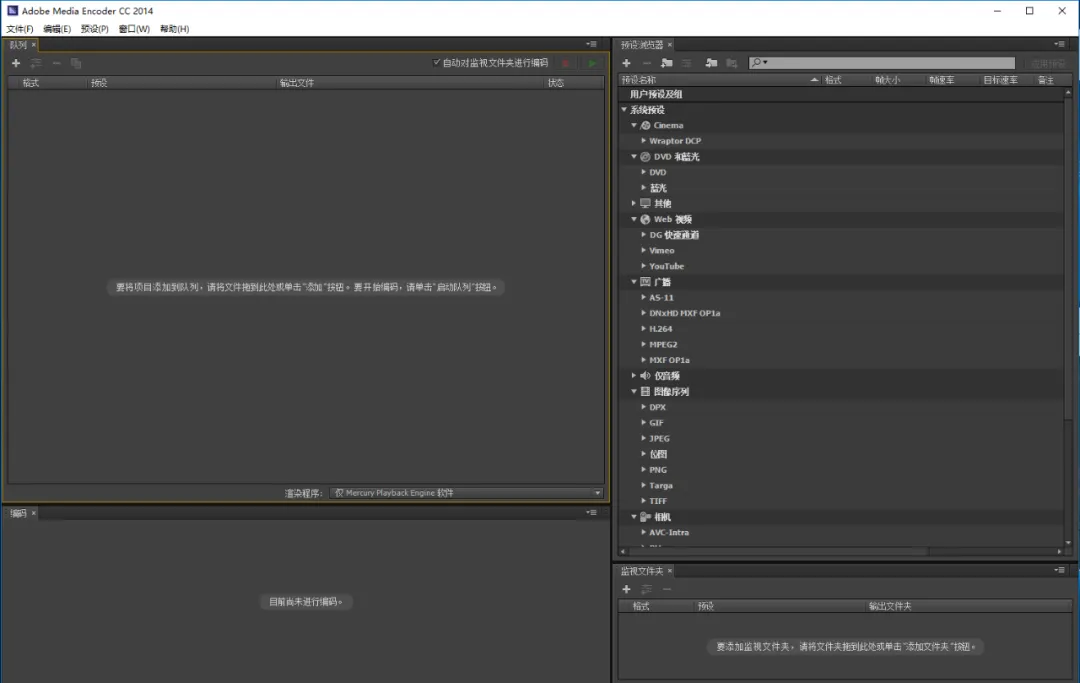Click the 帧速率 column header
This screenshot has height=683, width=1080.
[x=941, y=80]
